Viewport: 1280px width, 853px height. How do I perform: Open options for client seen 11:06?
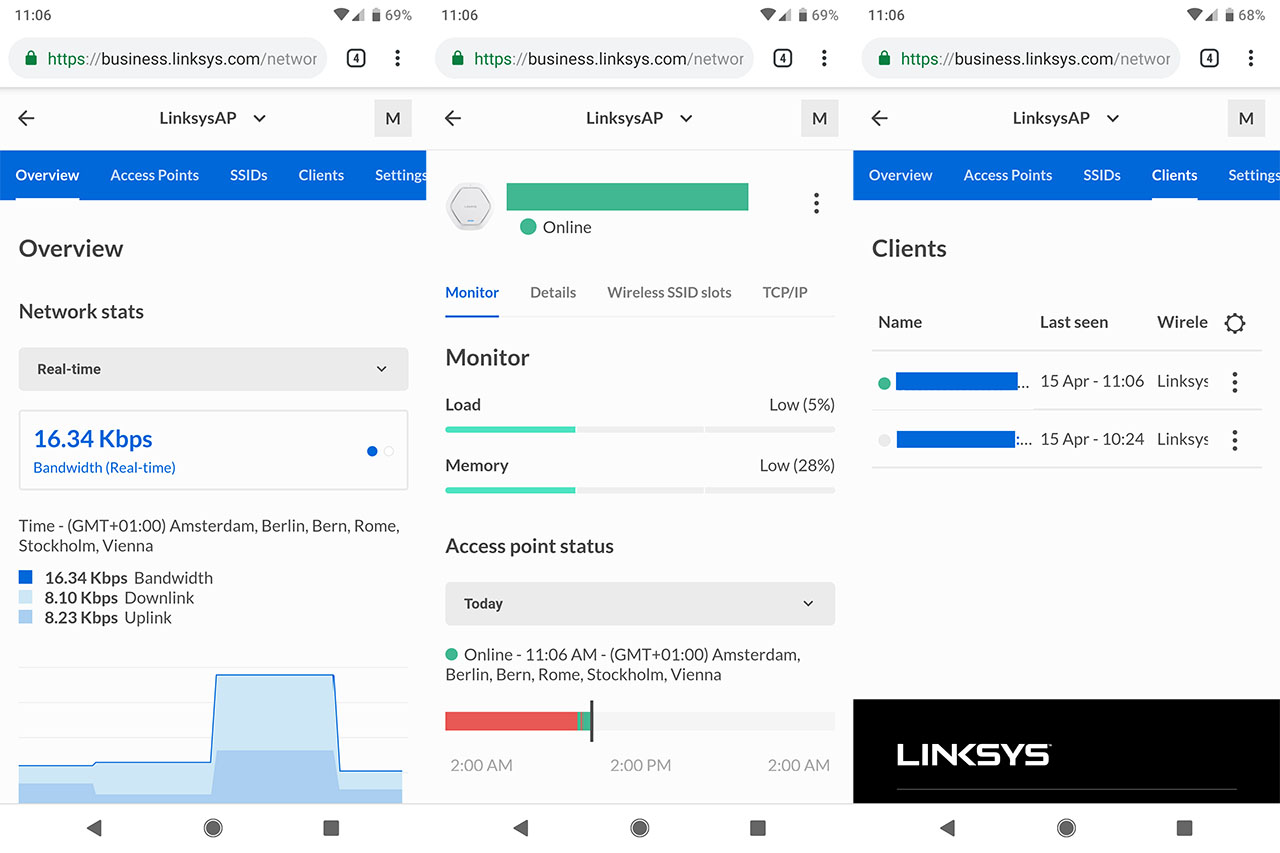coord(1235,382)
